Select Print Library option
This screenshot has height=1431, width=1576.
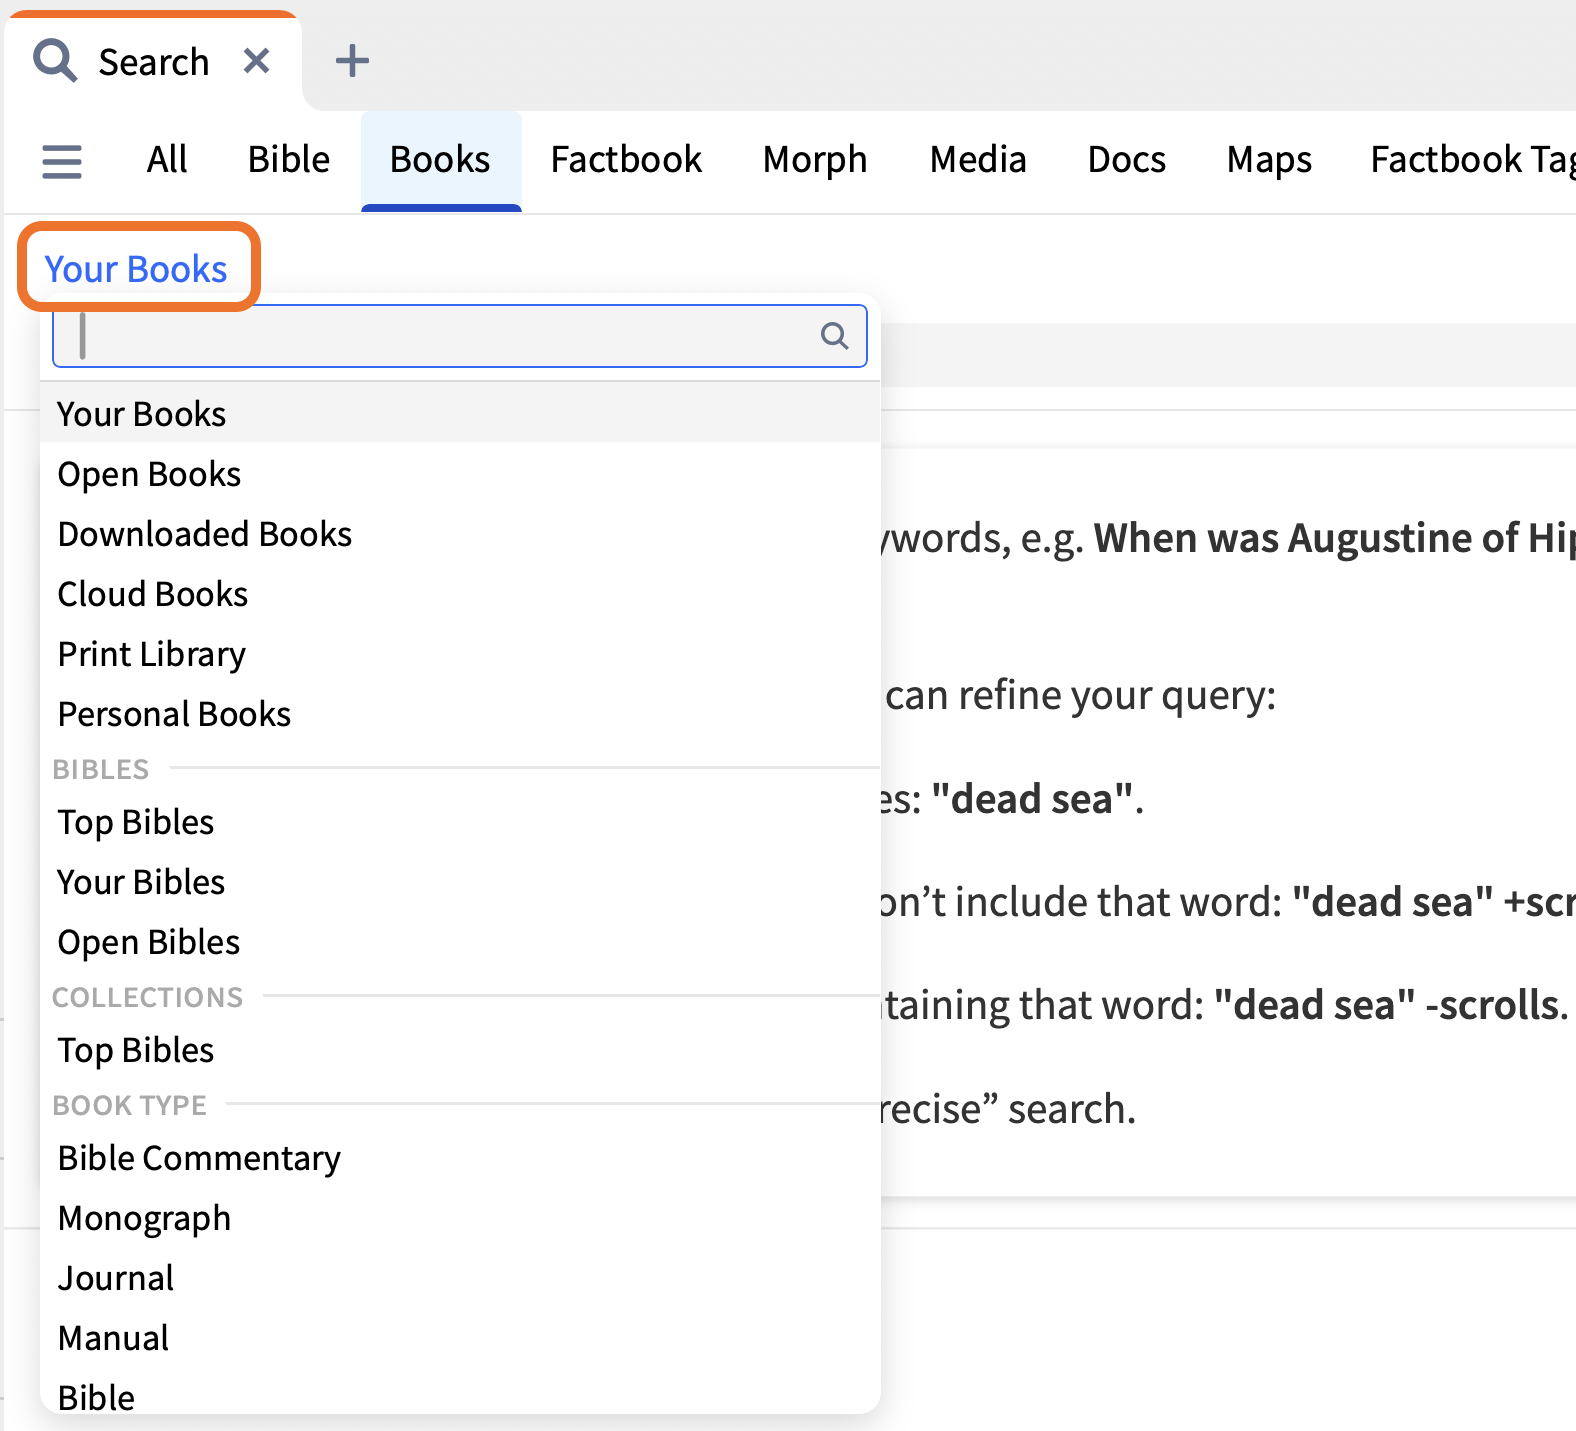[x=460, y=654]
